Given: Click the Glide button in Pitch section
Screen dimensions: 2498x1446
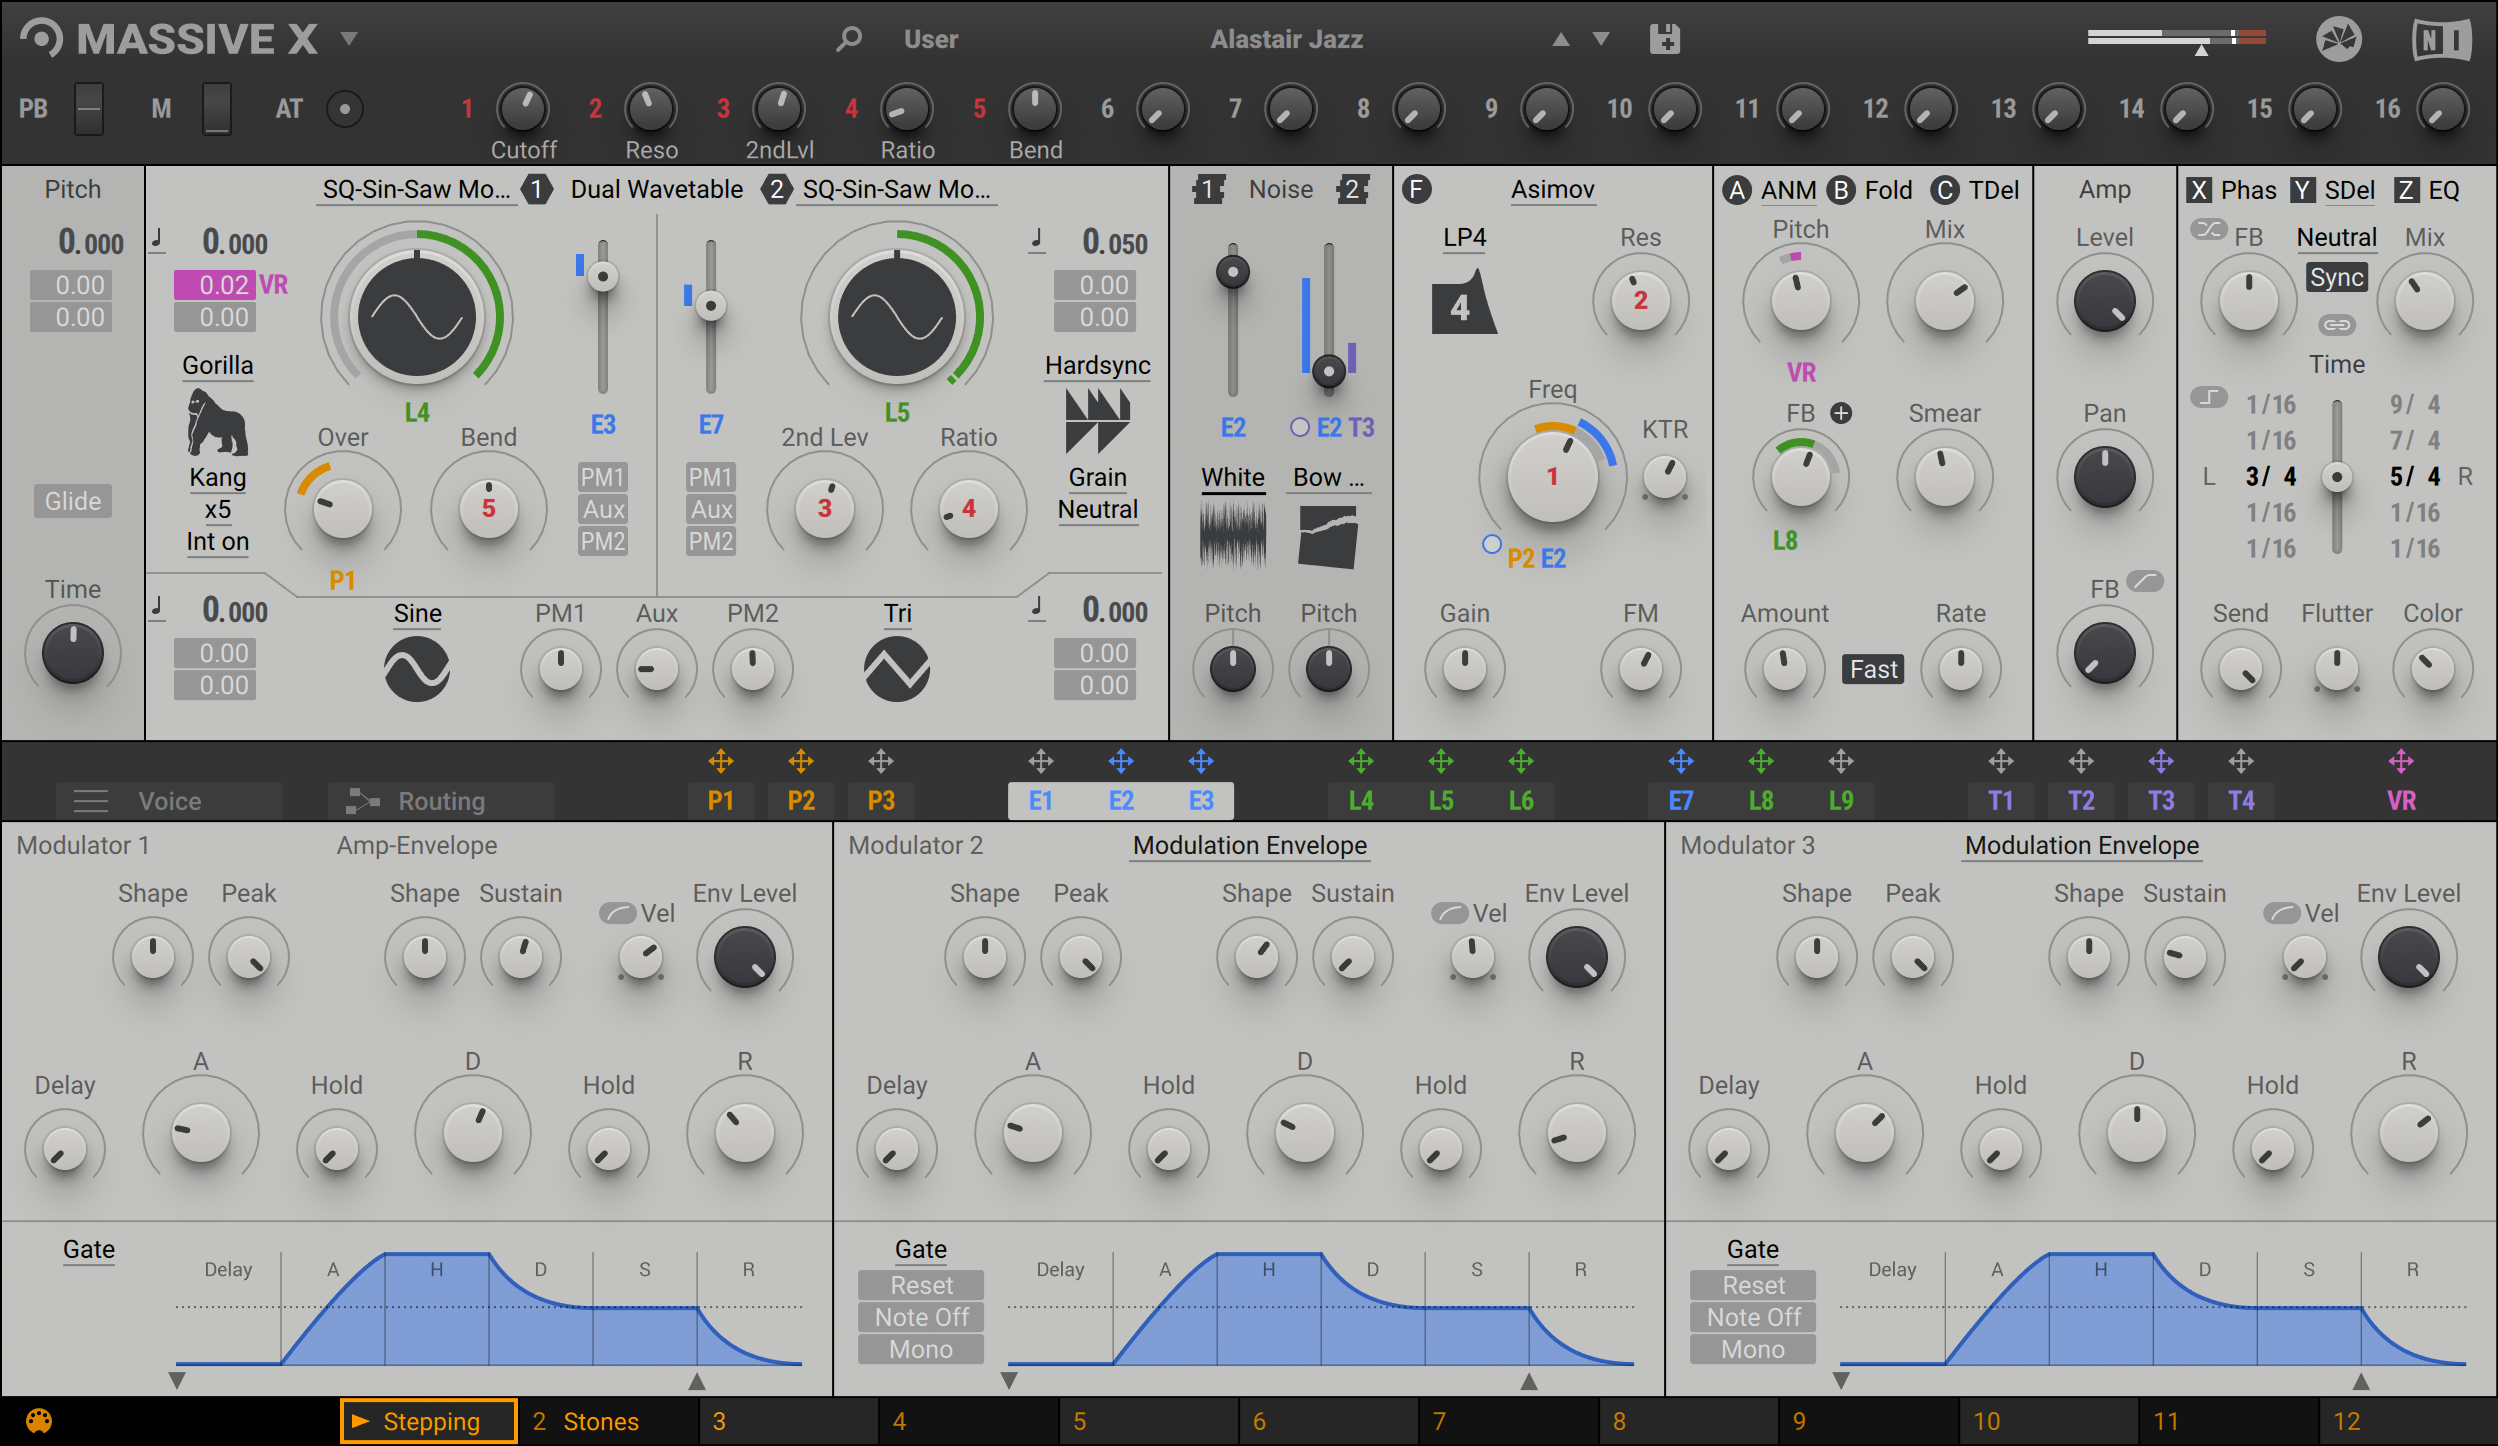Looking at the screenshot, I should coord(72,501).
